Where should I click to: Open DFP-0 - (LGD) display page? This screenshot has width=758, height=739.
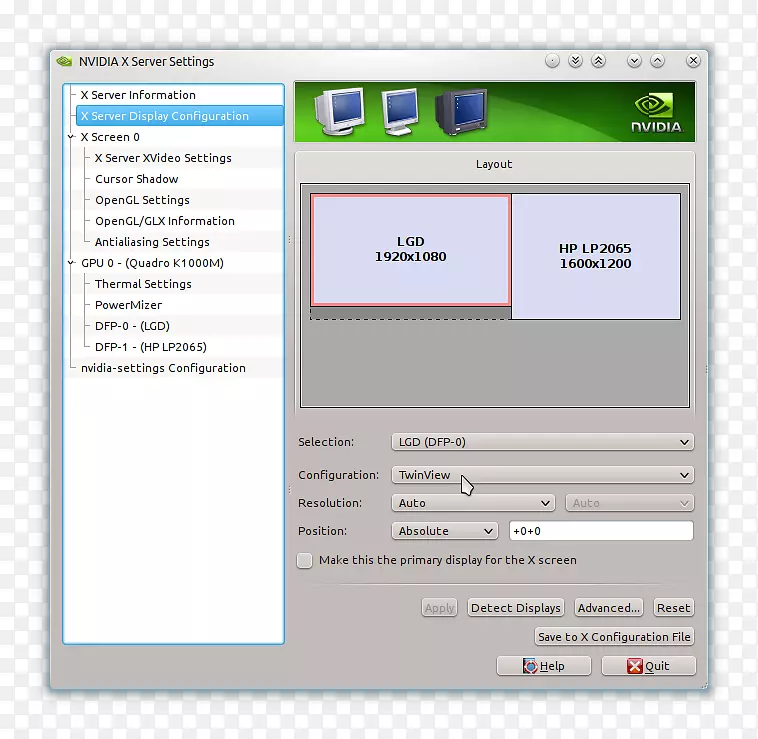click(x=132, y=326)
